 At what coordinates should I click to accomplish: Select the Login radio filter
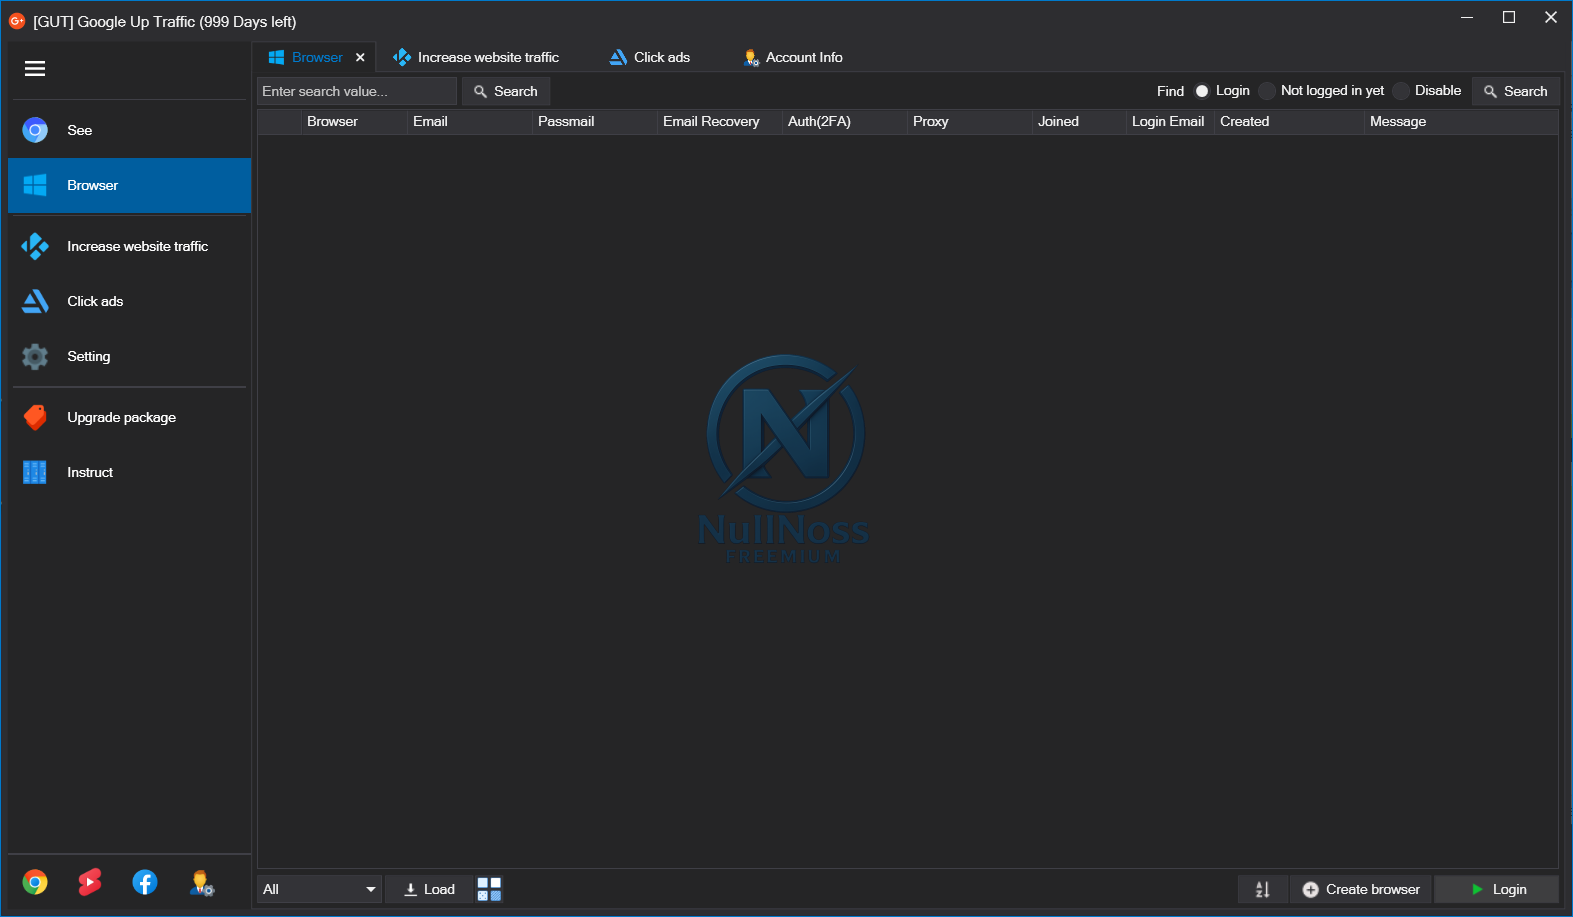pyautogui.click(x=1202, y=91)
